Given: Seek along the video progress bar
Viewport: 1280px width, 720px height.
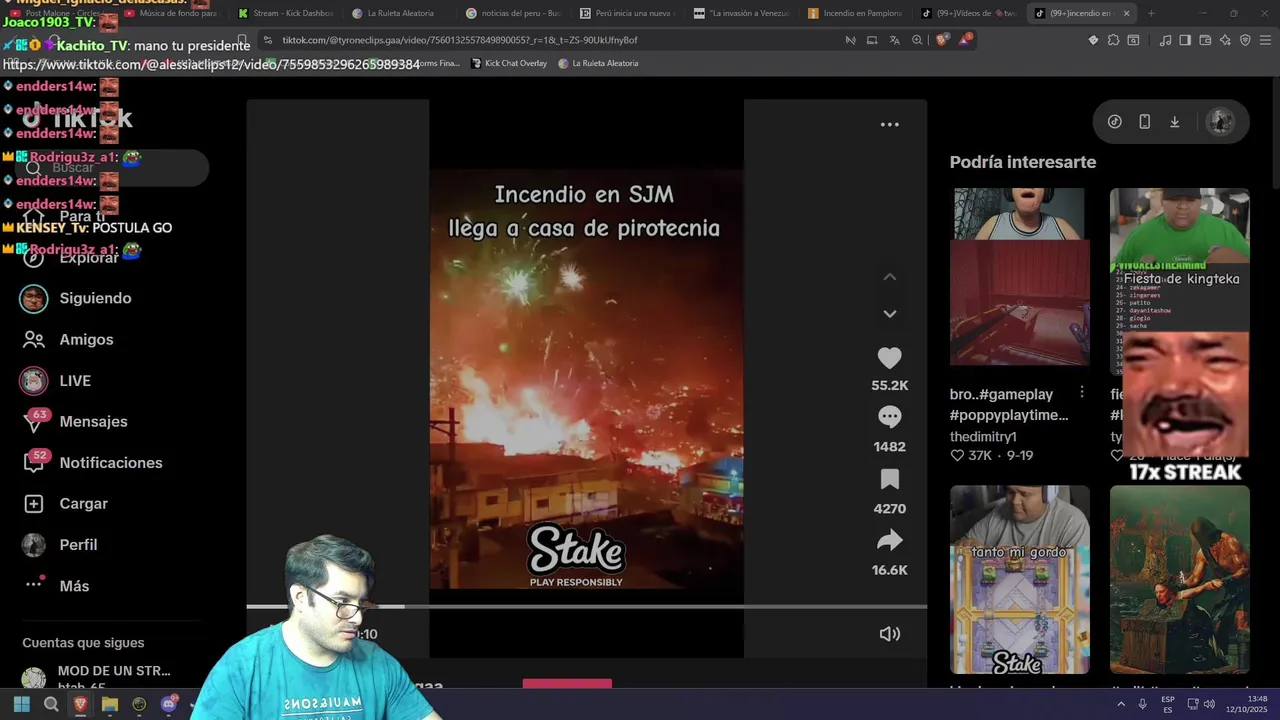Looking at the screenshot, I should 586,606.
